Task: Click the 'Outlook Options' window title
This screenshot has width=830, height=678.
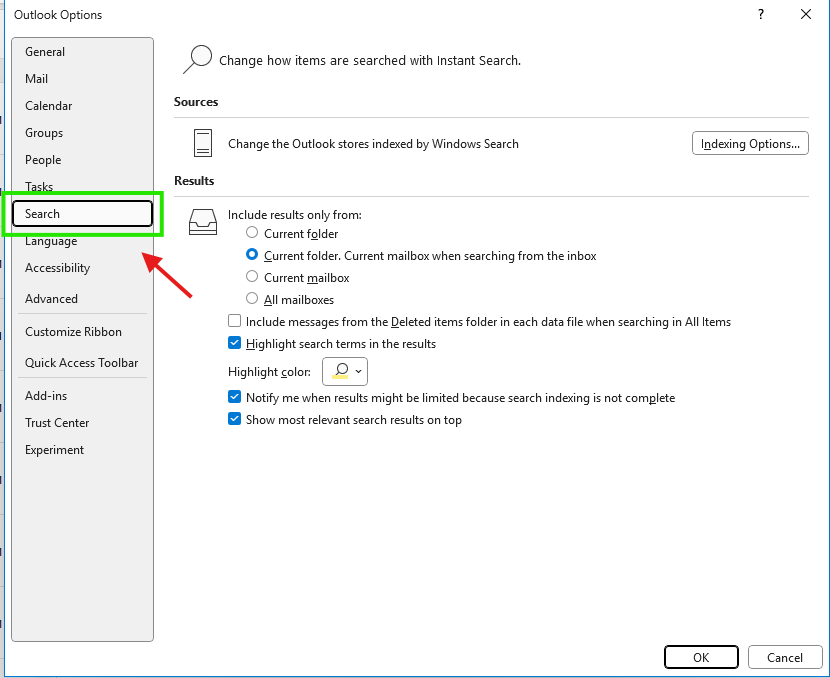Action: [58, 15]
